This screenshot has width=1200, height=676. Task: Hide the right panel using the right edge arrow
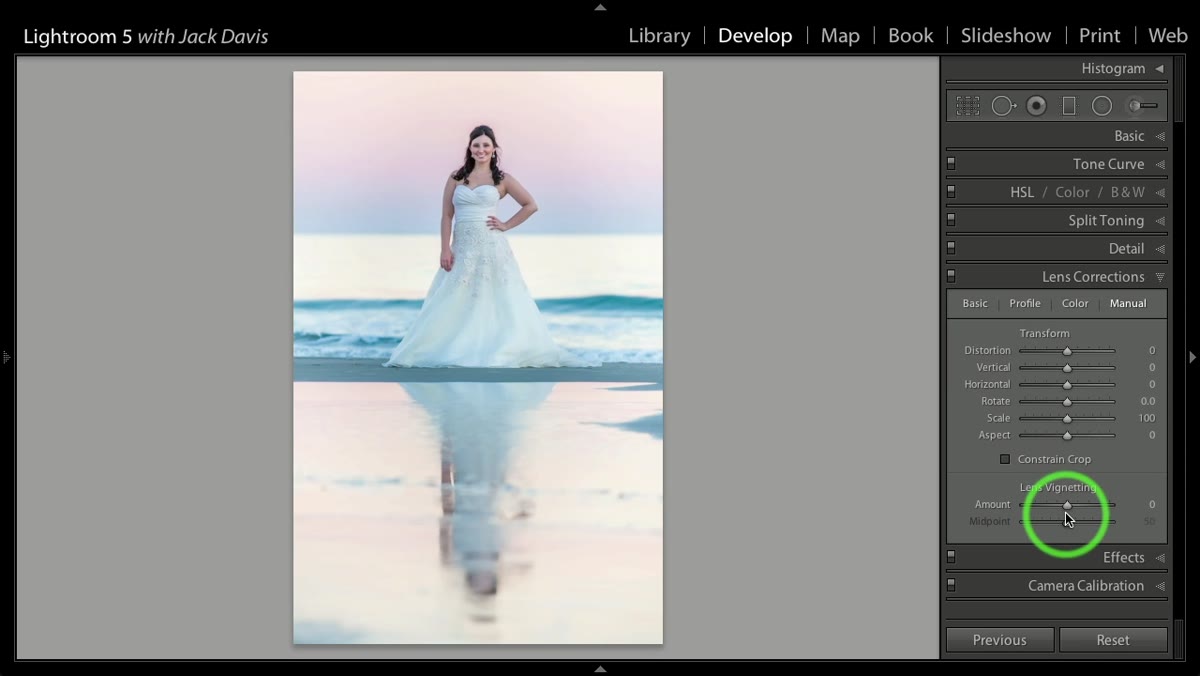pos(1192,357)
